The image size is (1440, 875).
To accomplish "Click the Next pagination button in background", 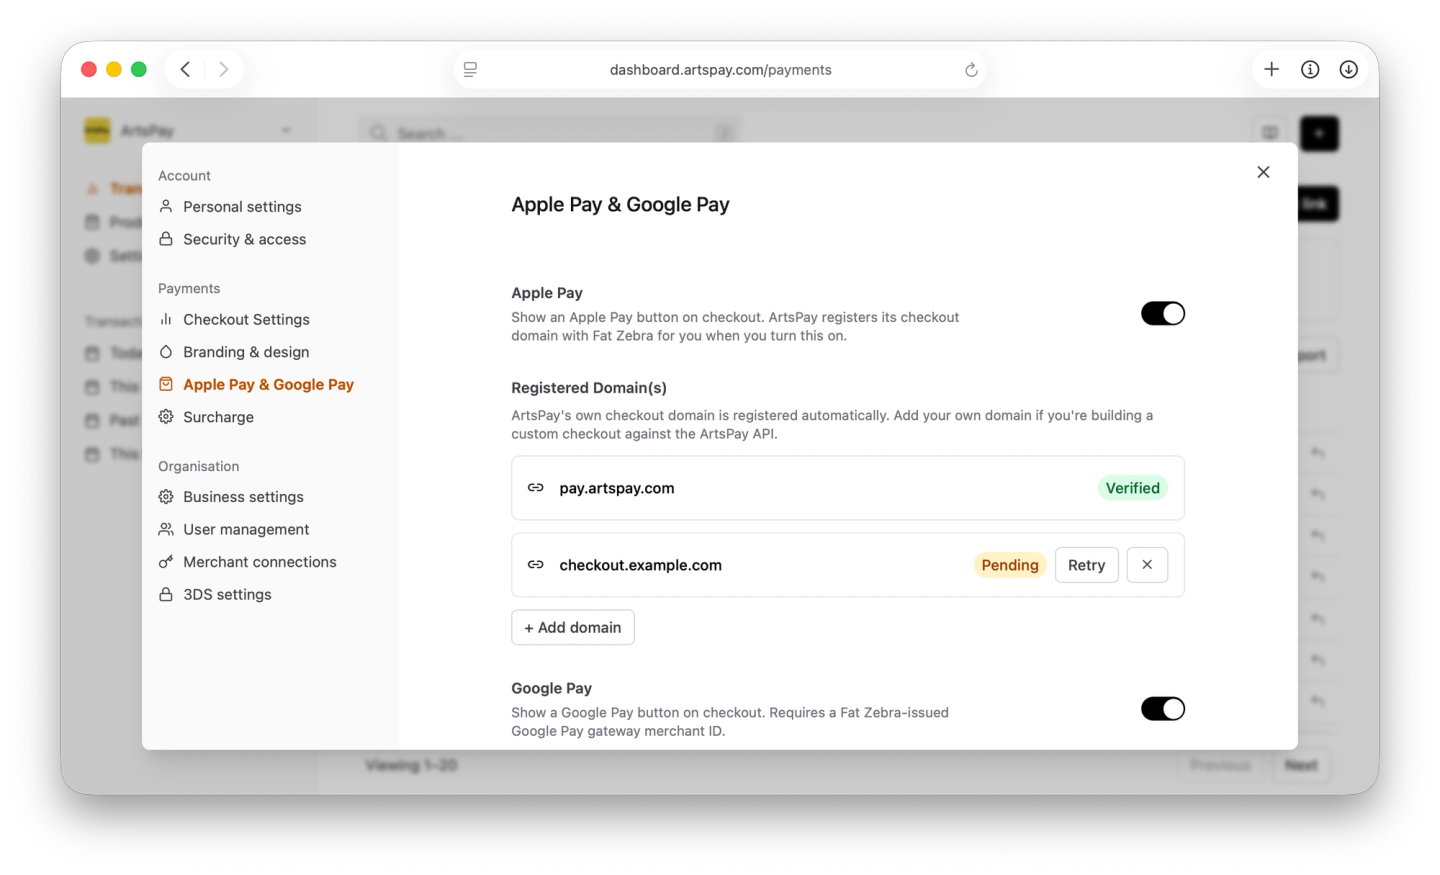I will [x=1301, y=765].
